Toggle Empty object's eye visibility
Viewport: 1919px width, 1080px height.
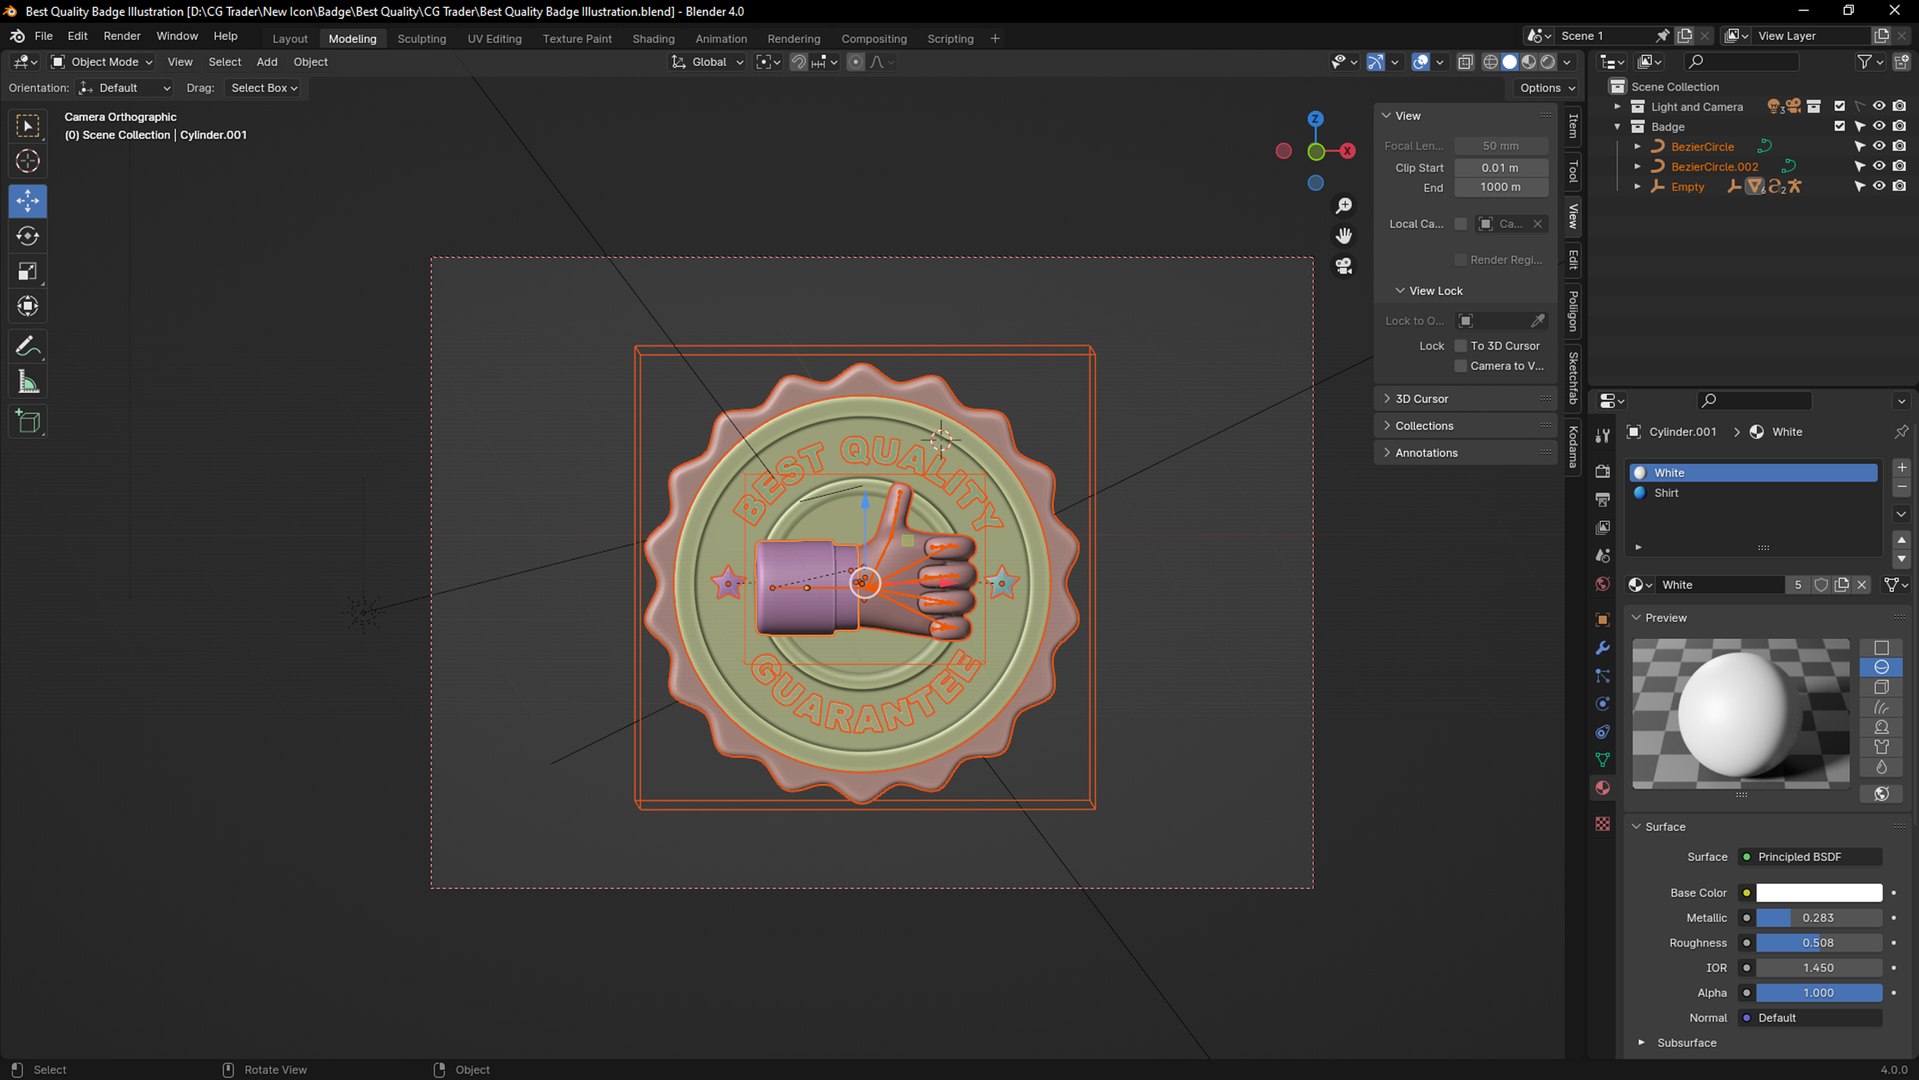coord(1879,186)
